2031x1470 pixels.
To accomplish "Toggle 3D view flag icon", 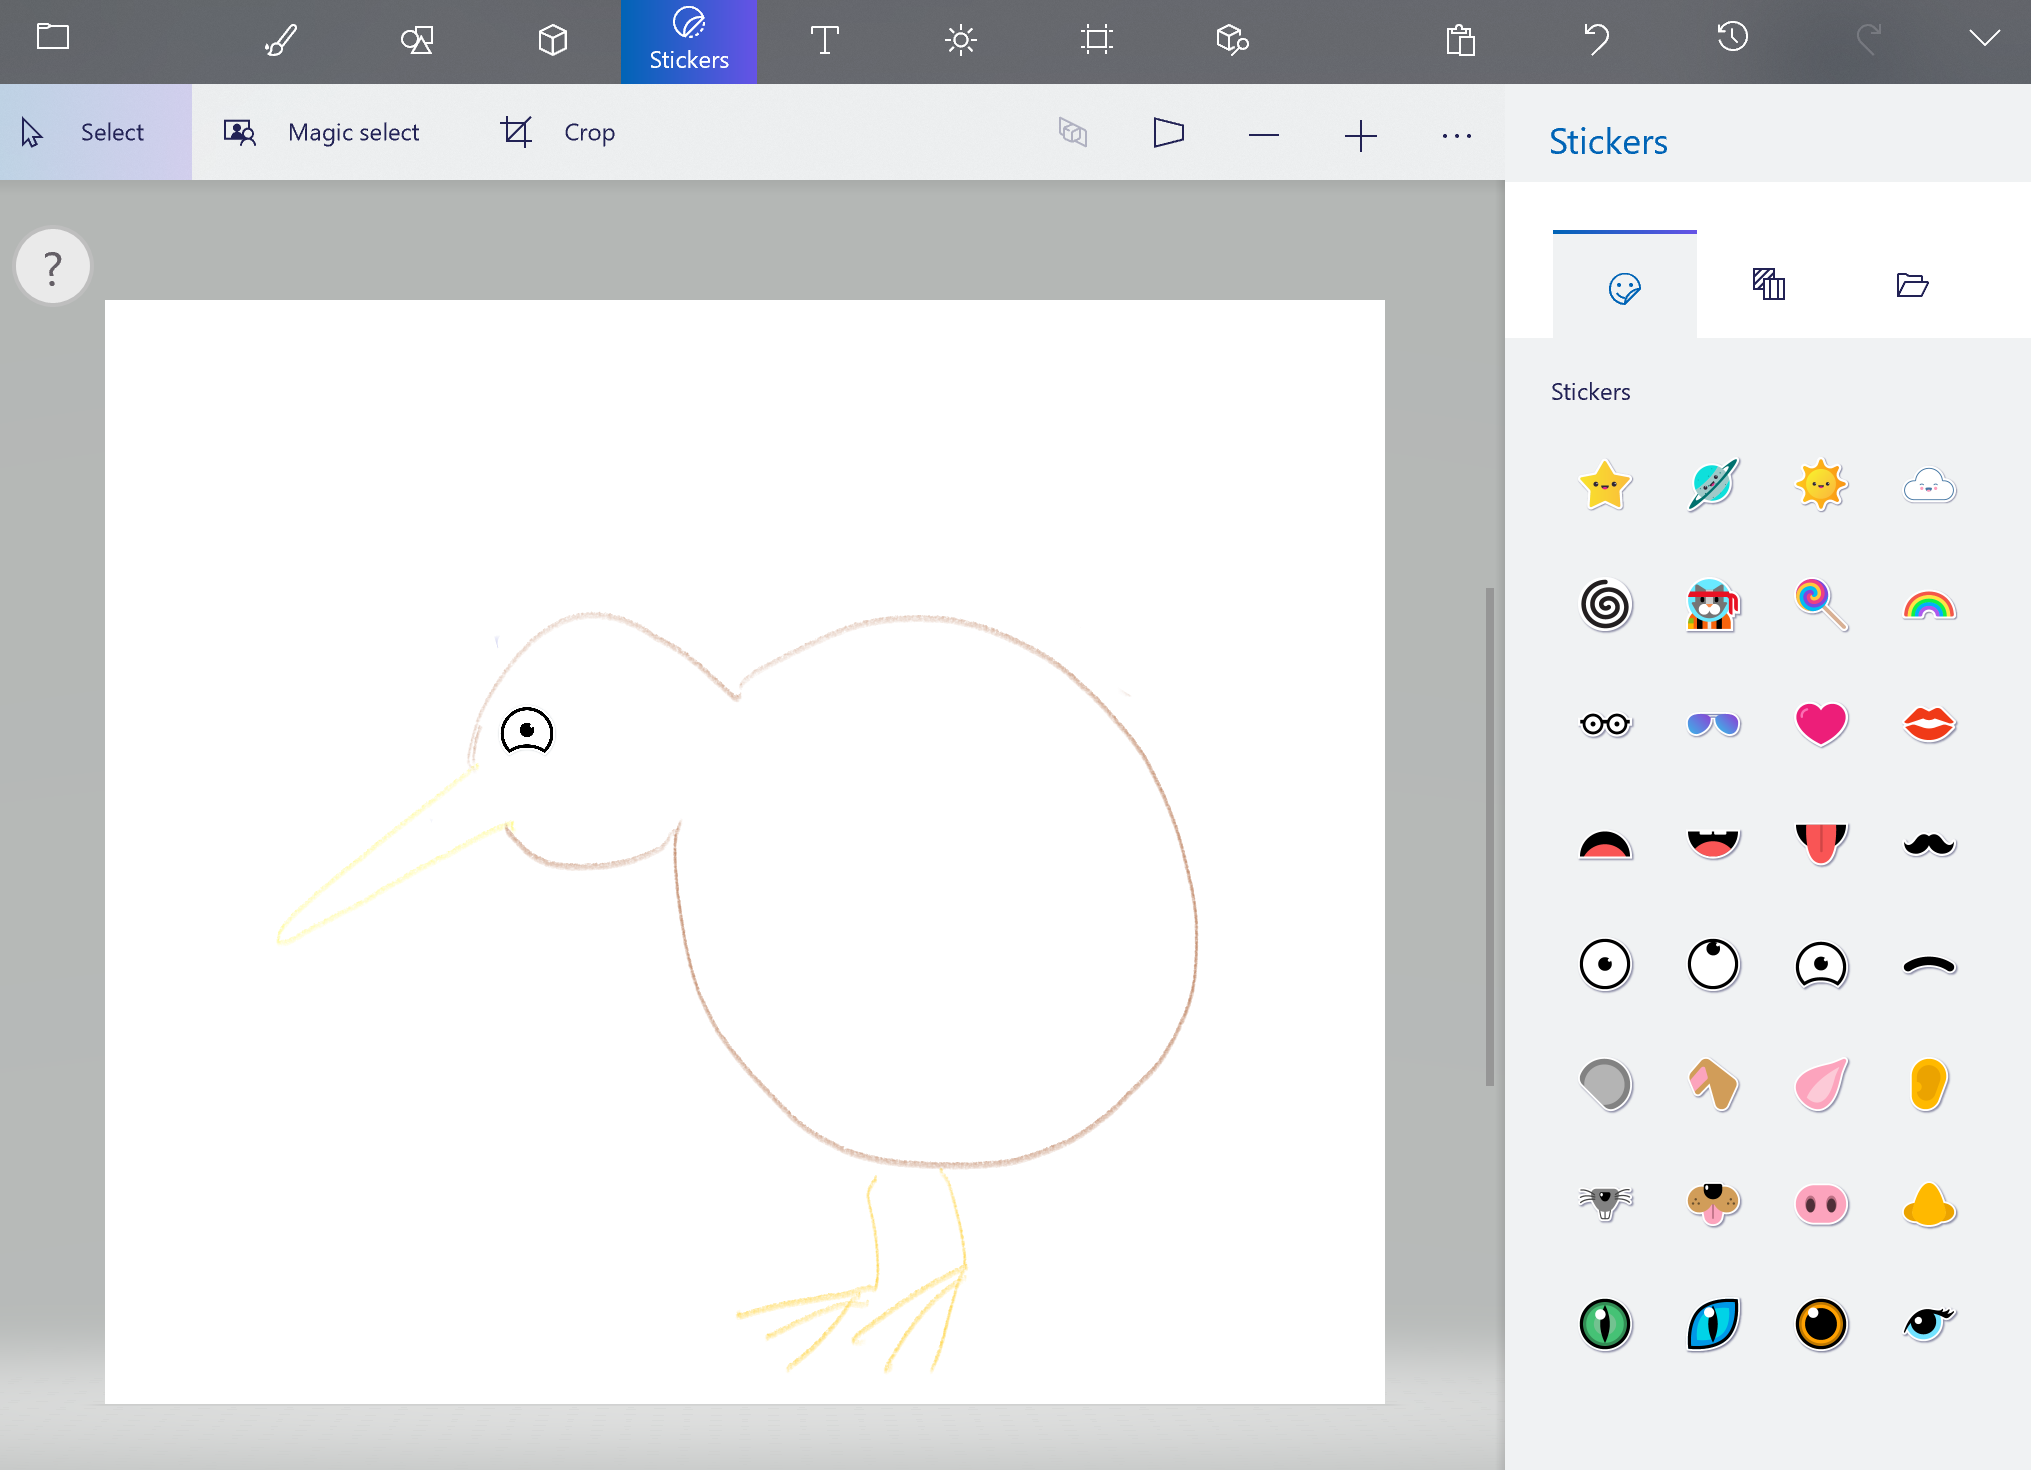I will coord(1168,133).
